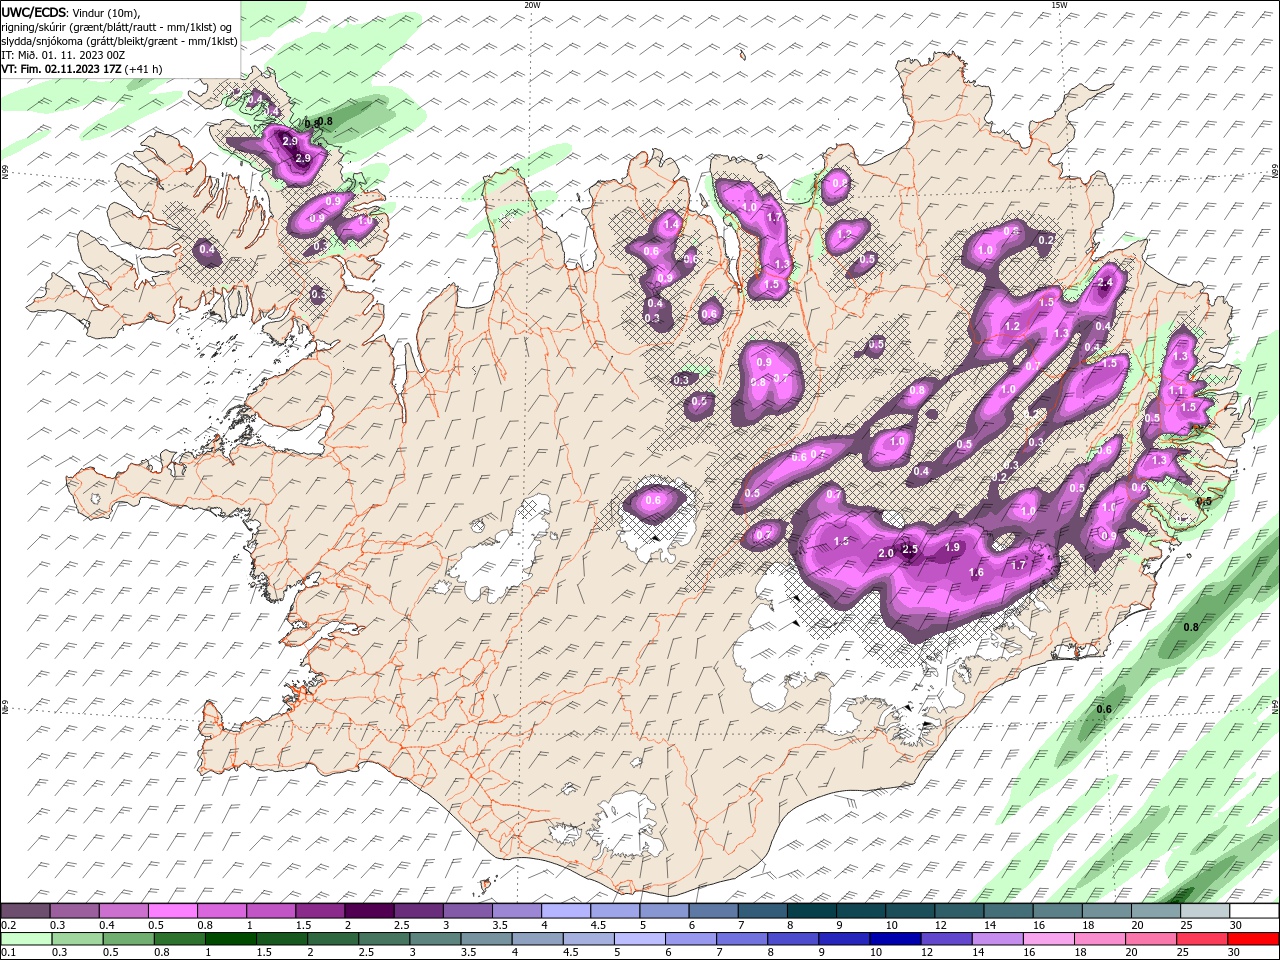This screenshot has height=960, width=1280.
Task: Pick the pink rain swatch starting at 20
Action: click(1152, 939)
